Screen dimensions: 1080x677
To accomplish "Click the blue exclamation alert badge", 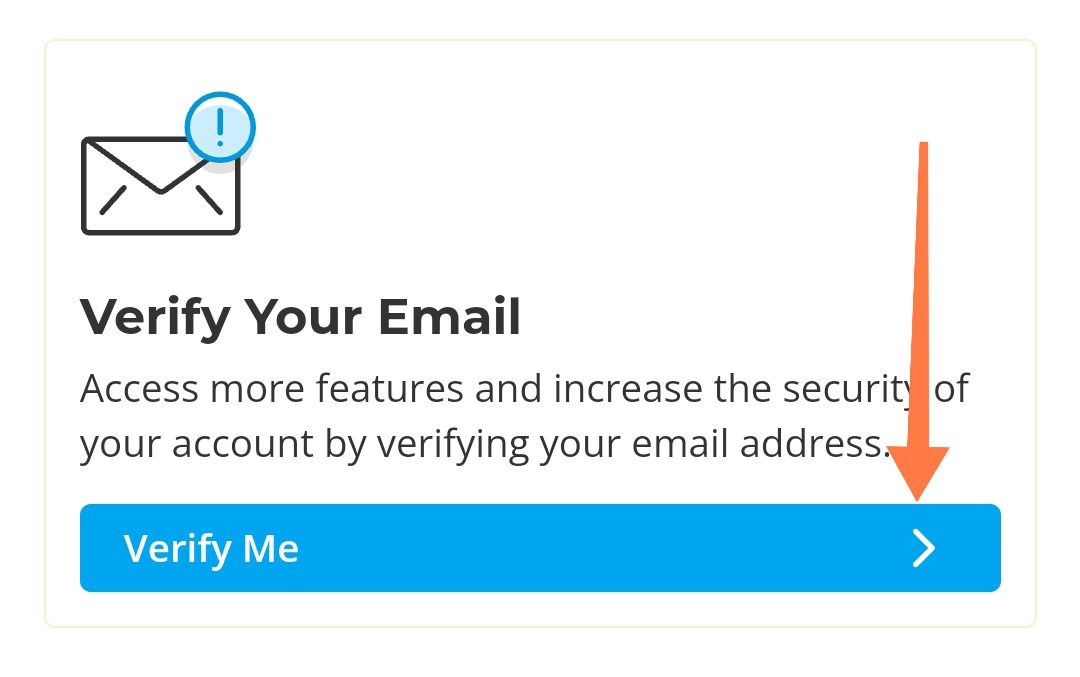I will coord(220,127).
